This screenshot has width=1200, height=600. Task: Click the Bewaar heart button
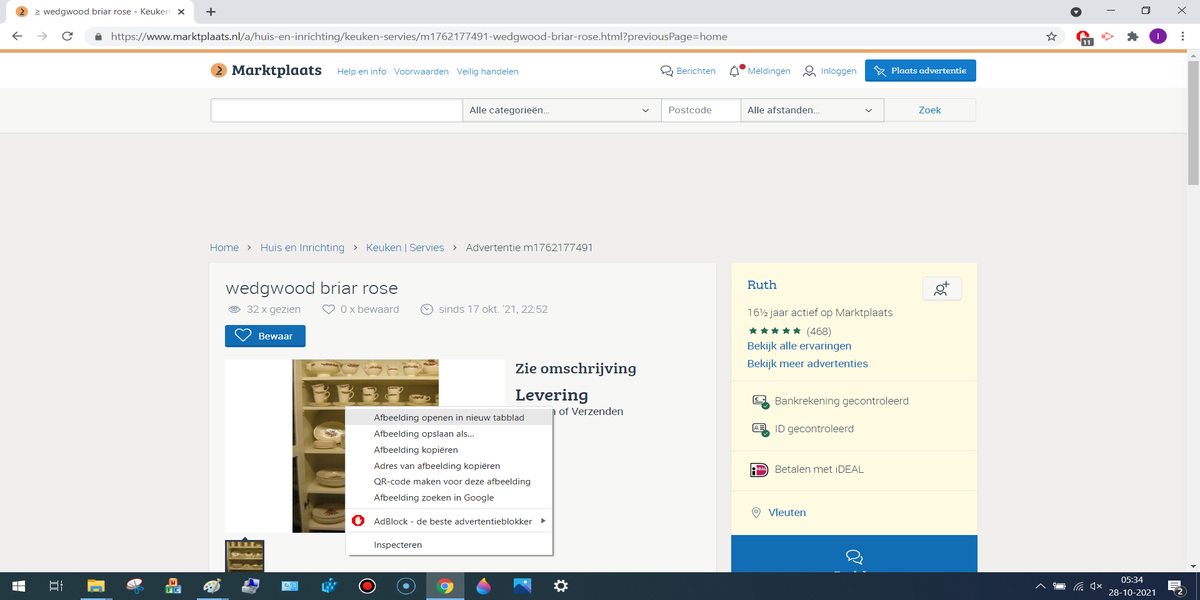265,336
